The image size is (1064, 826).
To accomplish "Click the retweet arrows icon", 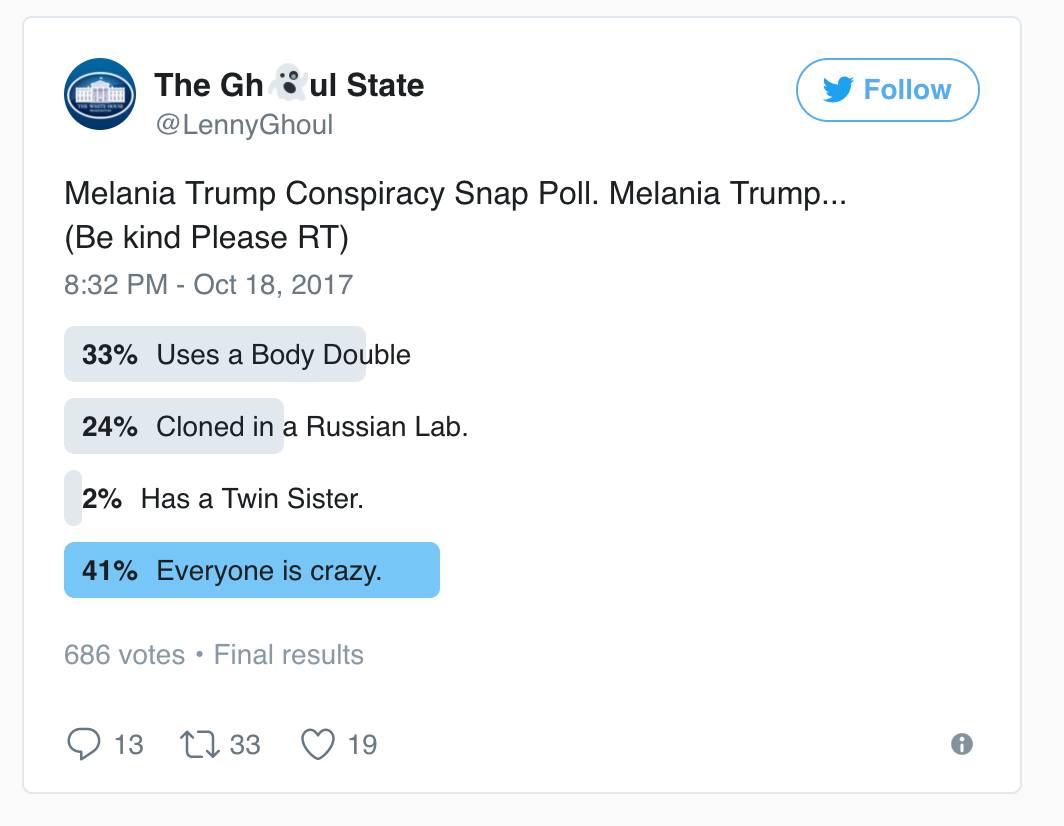I will coord(200,745).
